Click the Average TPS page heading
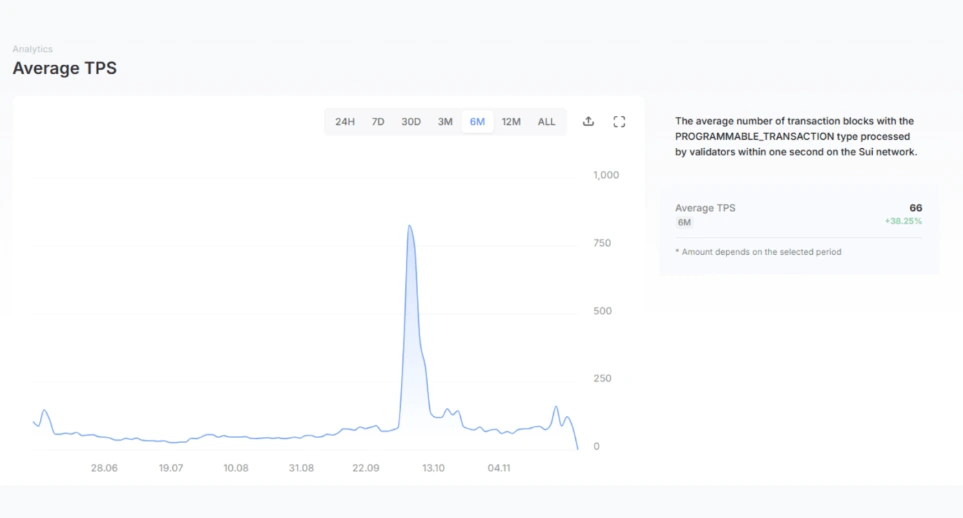The height and width of the screenshot is (518, 963). pos(64,68)
